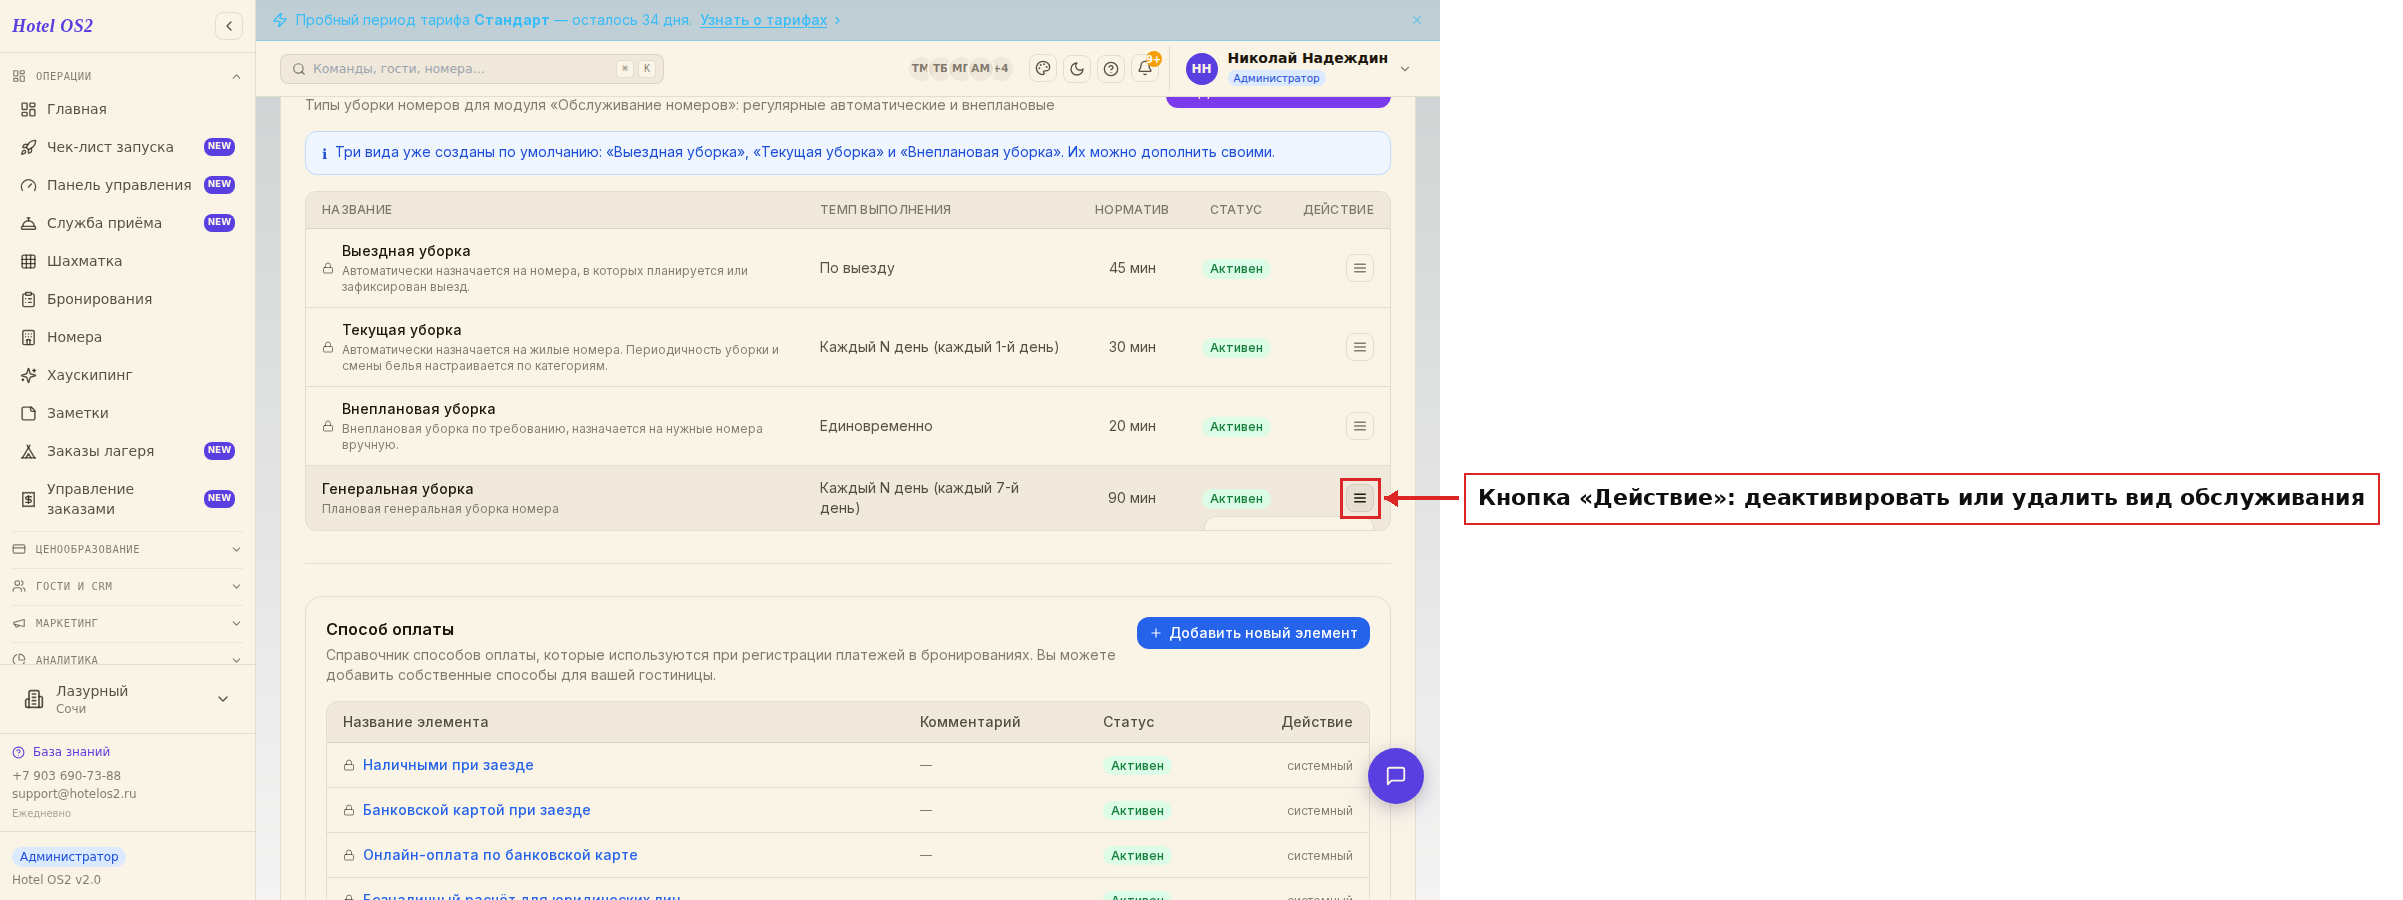The image size is (2403, 900).
Task: Open the Лазурный hotel selector dropdown
Action: pos(127,699)
